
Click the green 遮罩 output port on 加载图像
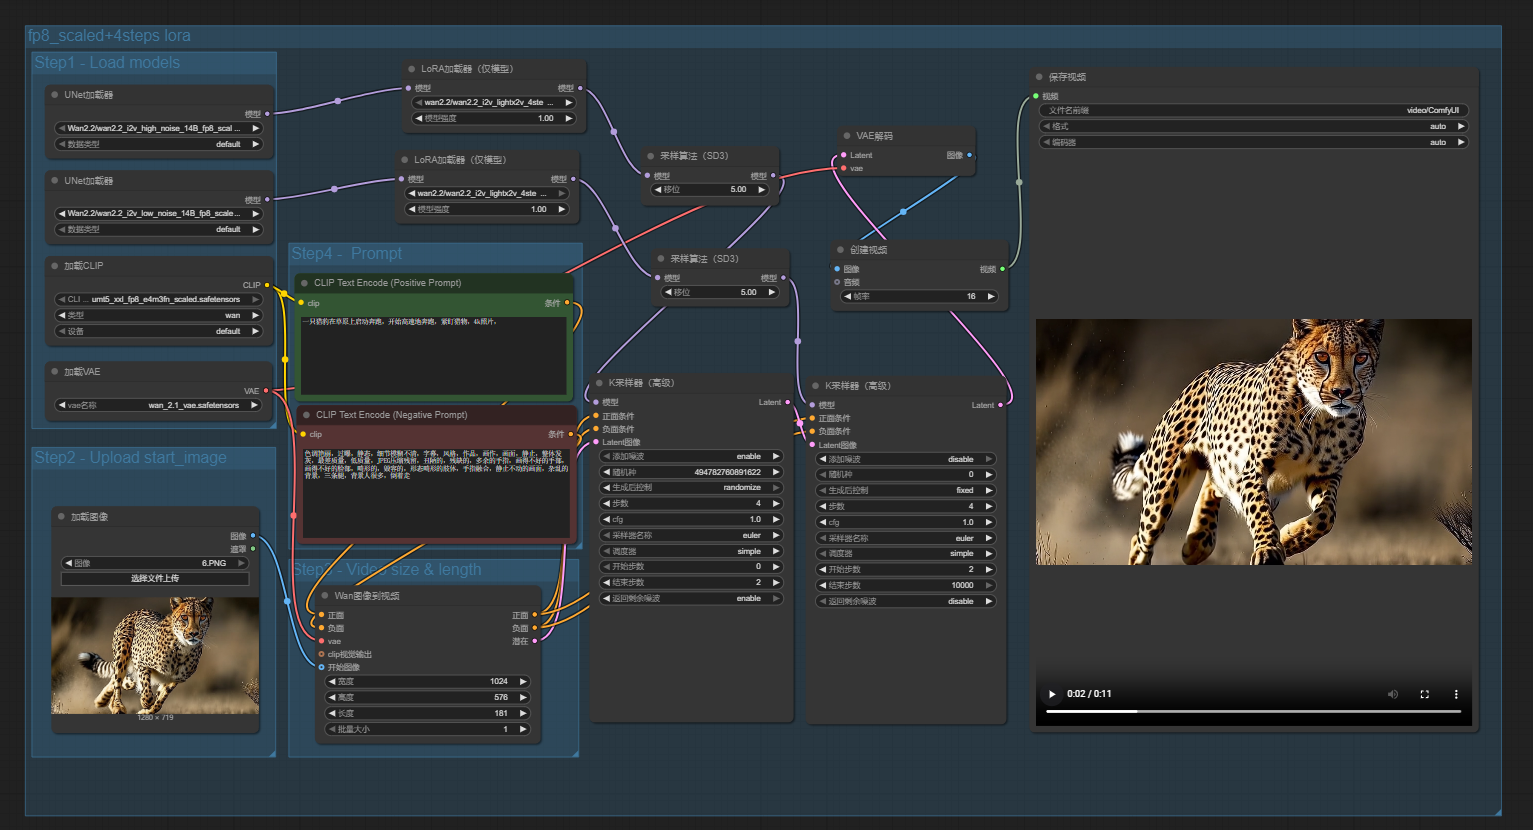click(x=253, y=548)
